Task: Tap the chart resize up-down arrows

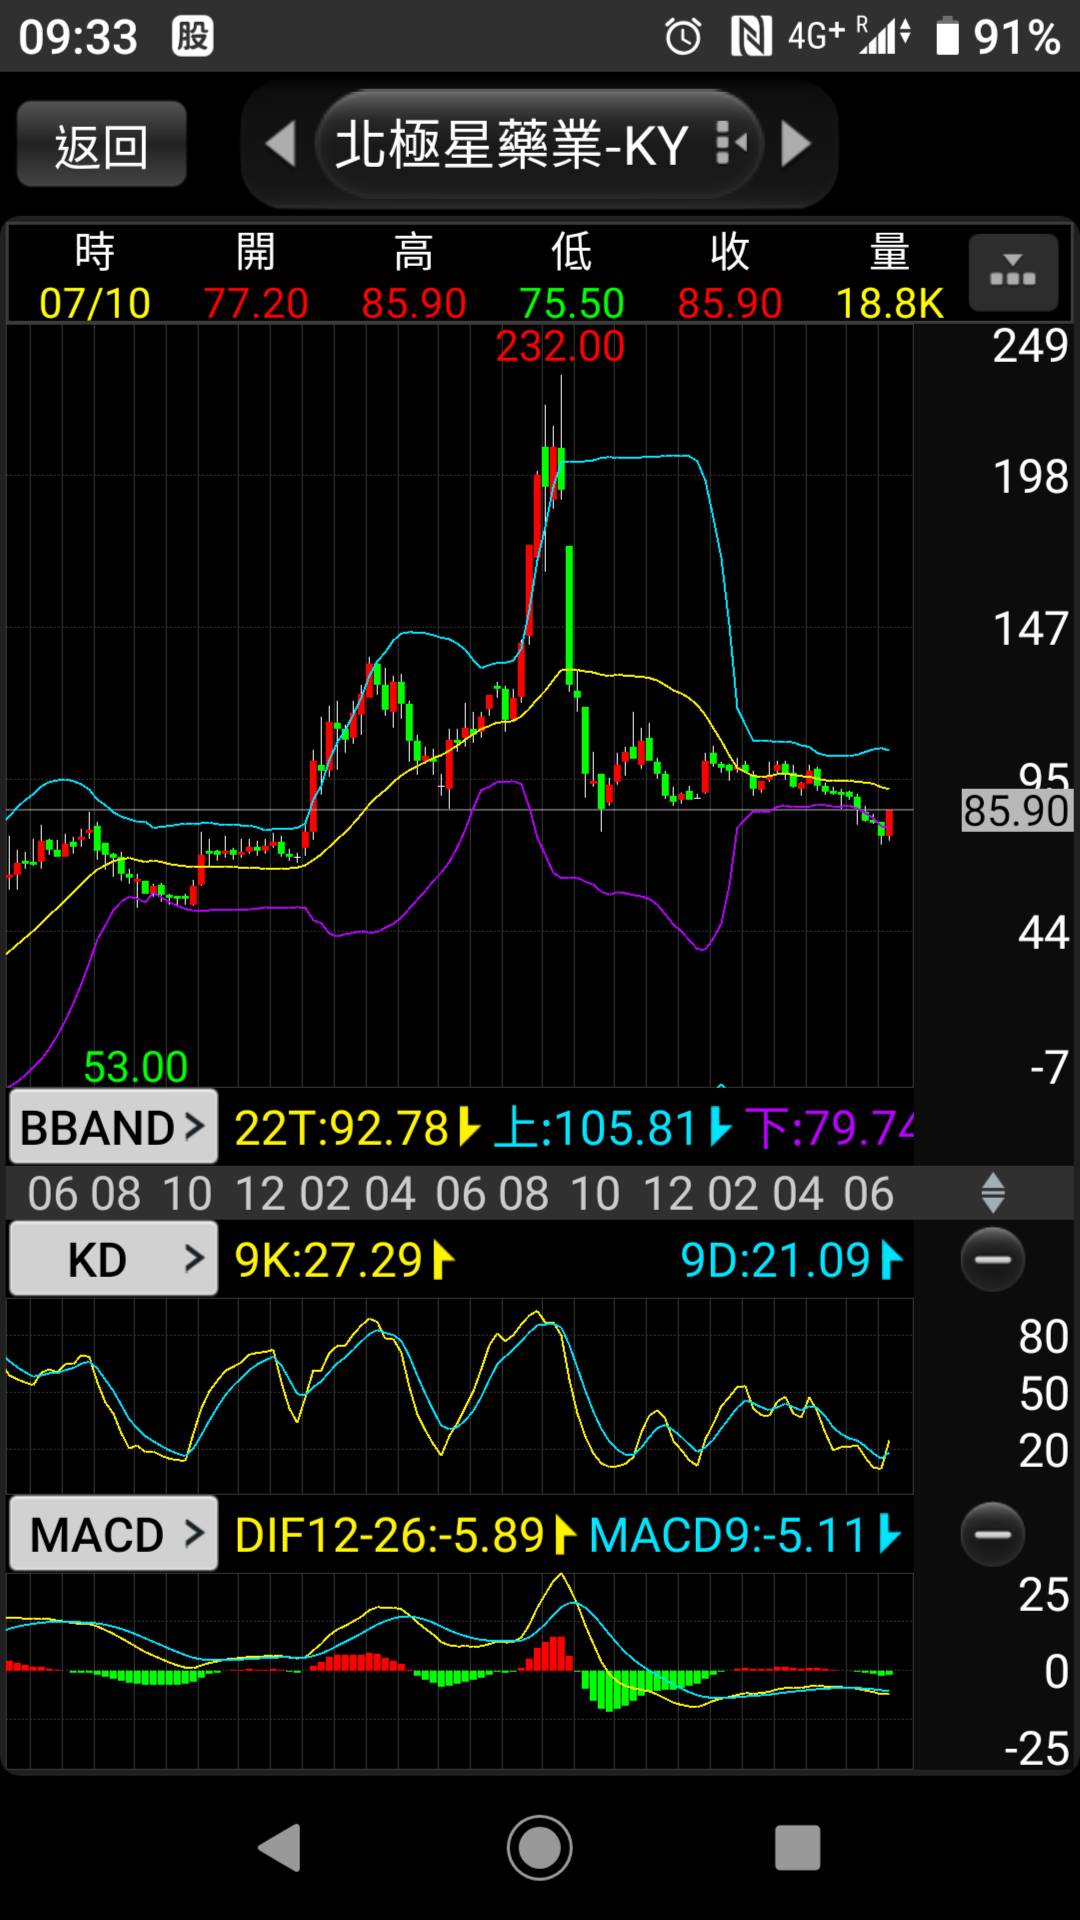Action: 992,1193
